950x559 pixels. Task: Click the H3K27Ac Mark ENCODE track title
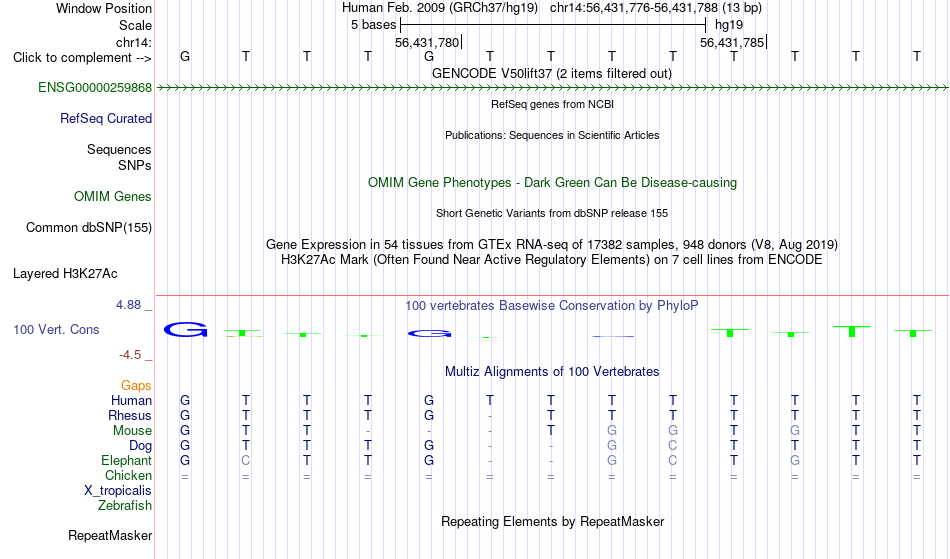552,260
